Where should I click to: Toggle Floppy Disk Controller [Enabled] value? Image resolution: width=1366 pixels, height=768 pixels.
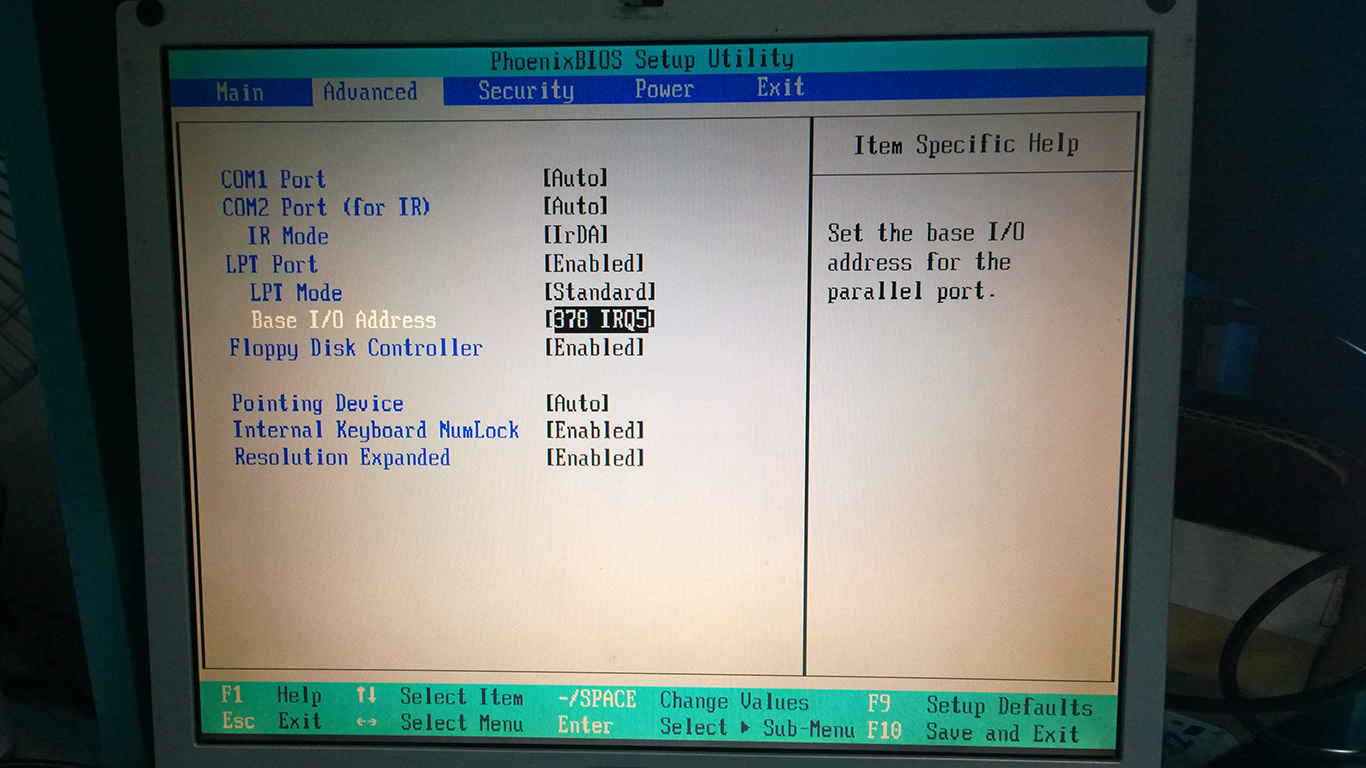click(595, 348)
